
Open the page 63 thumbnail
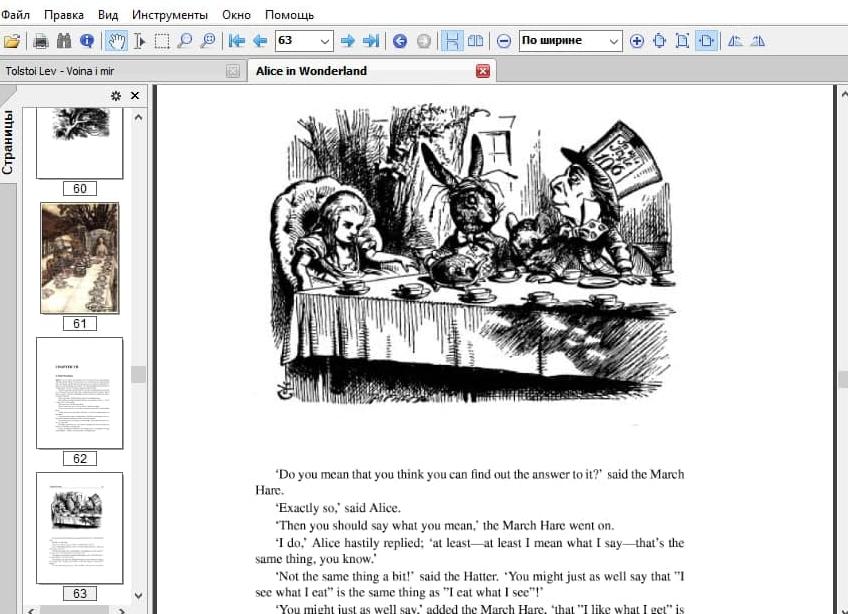tap(80, 528)
